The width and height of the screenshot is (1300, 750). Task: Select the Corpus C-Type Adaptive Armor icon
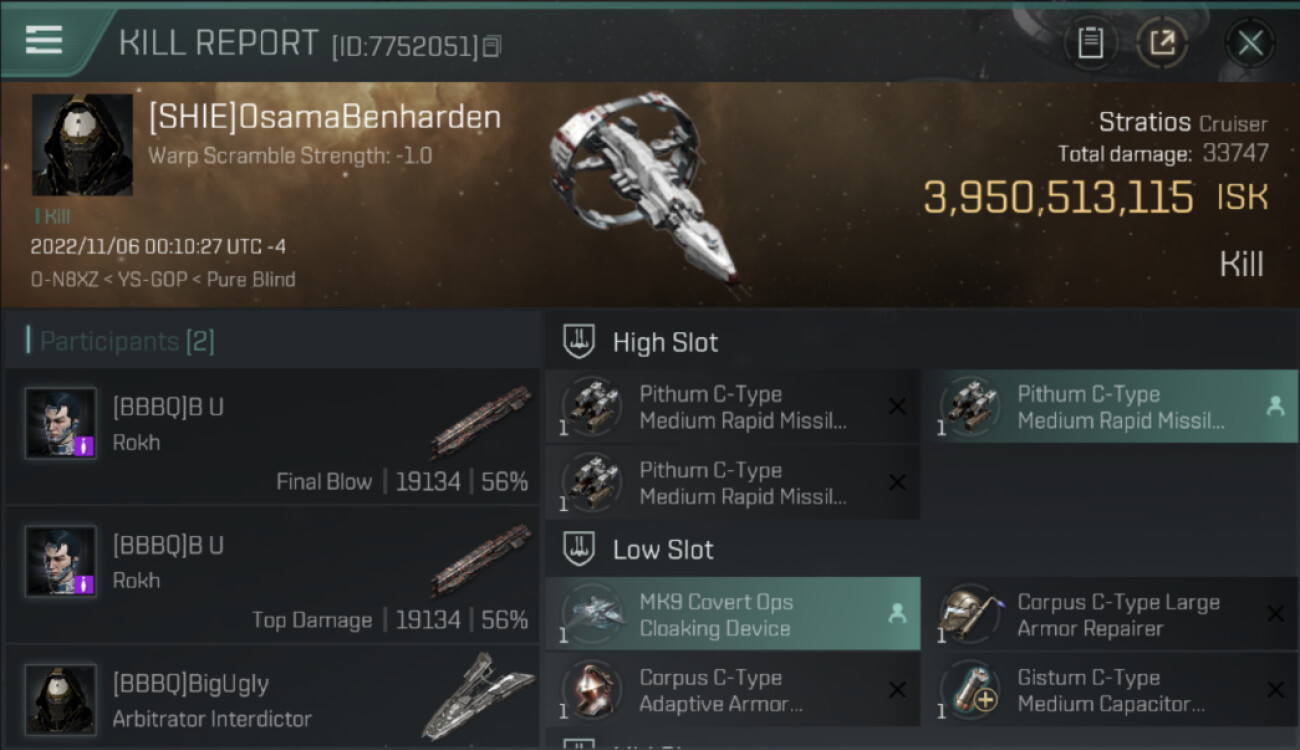pos(593,690)
